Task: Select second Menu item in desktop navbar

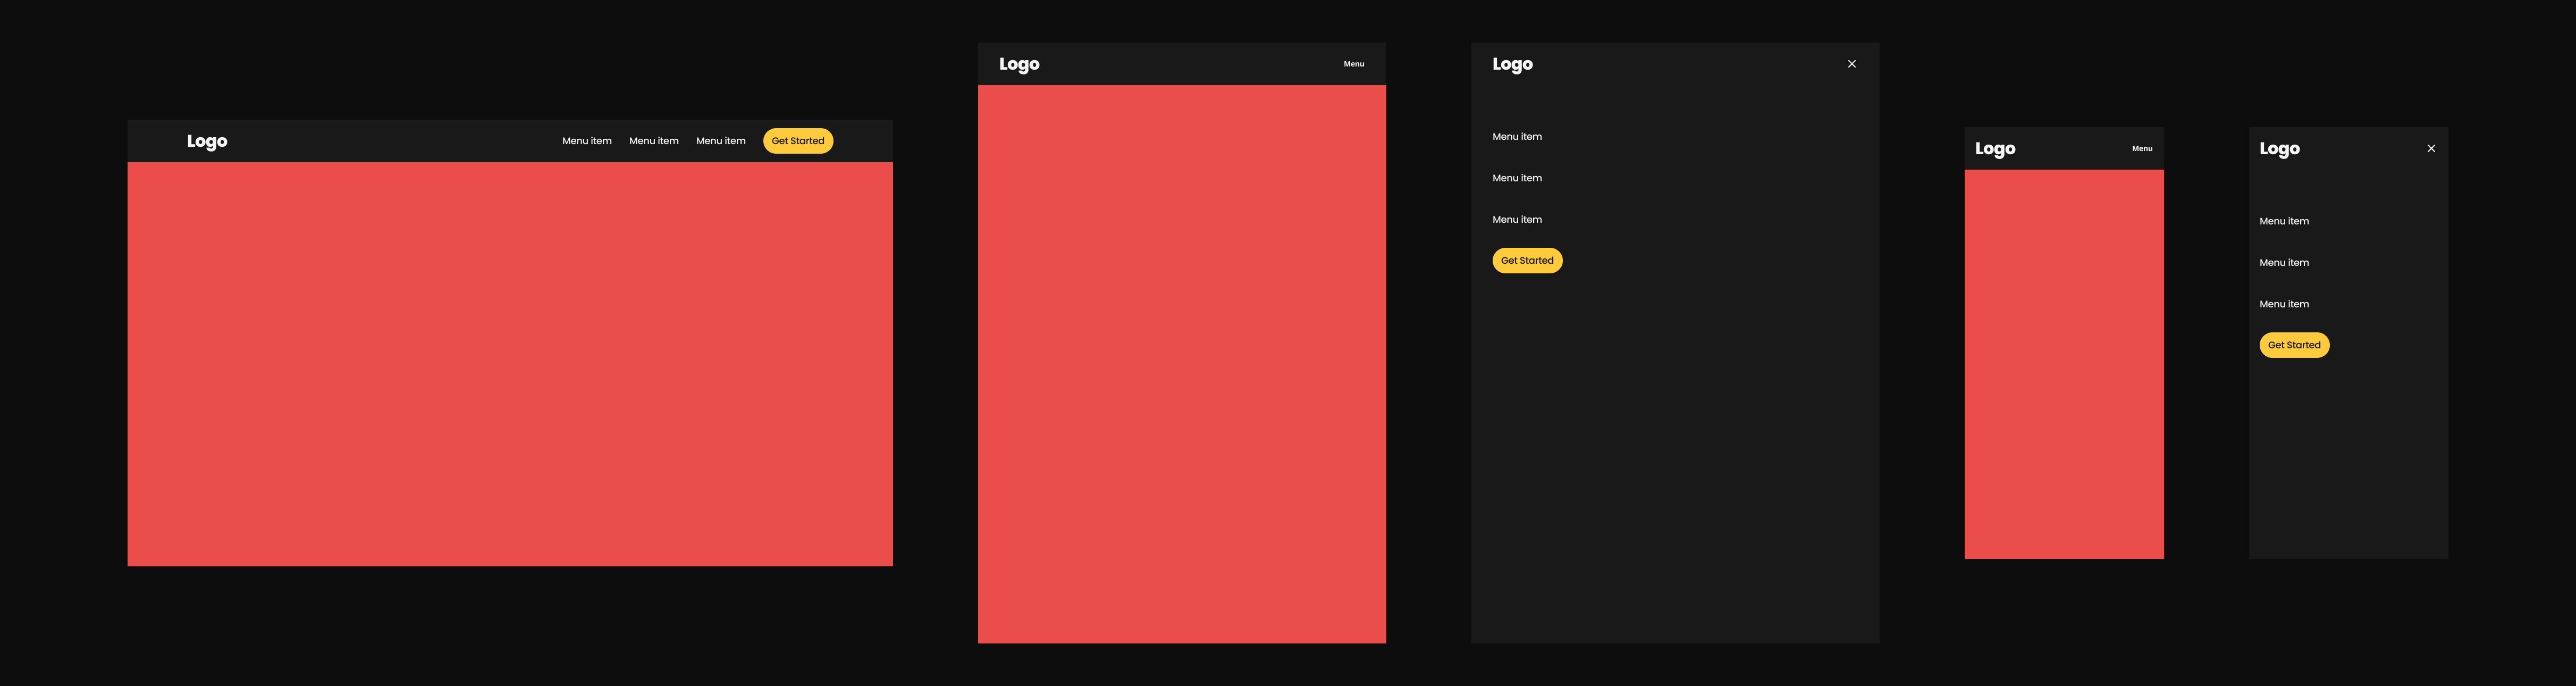Action: (653, 141)
